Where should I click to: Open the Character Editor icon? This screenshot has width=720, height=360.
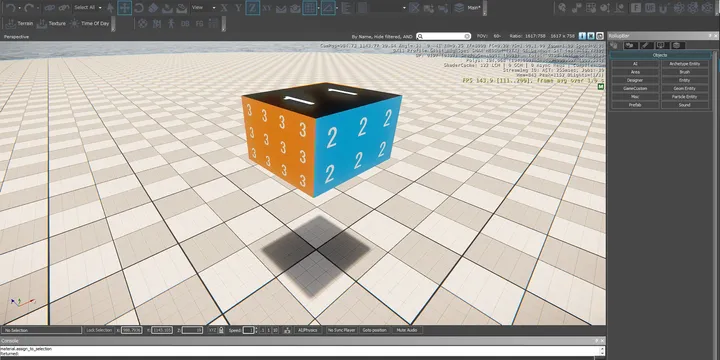coord(171,23)
